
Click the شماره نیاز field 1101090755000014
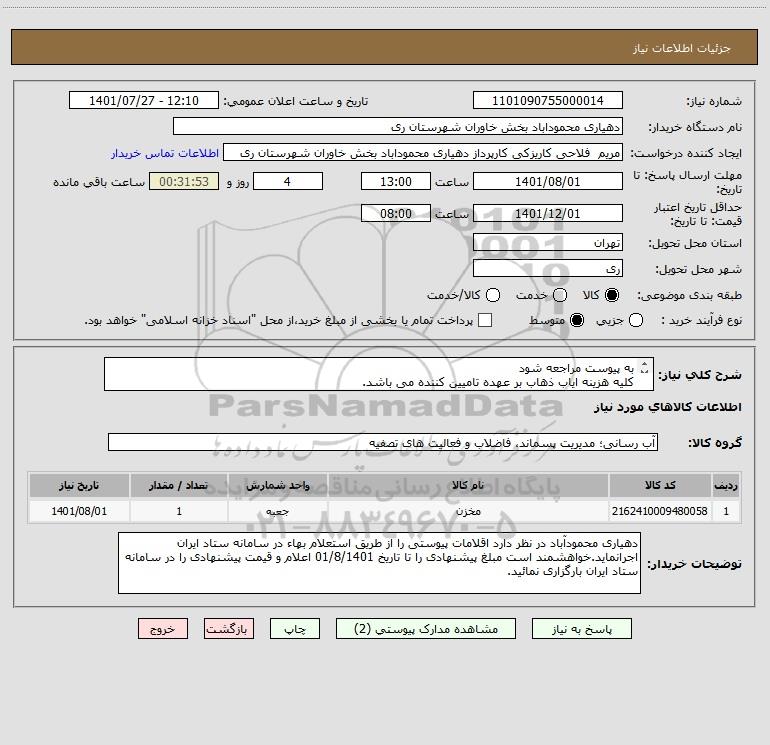[x=548, y=101]
